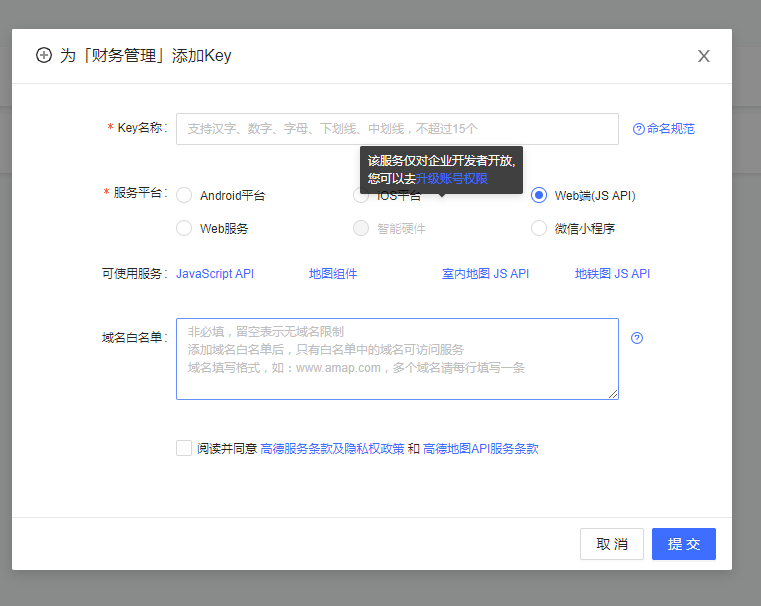Select the Android平台 radio button
The width and height of the screenshot is (761, 606).
(184, 195)
